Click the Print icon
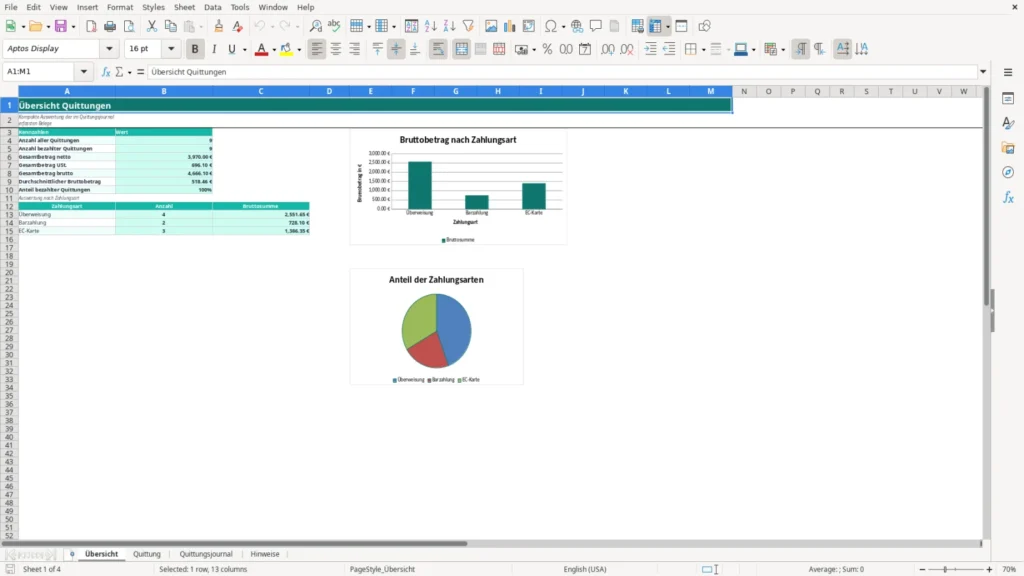The height and width of the screenshot is (576, 1024). pos(110,26)
